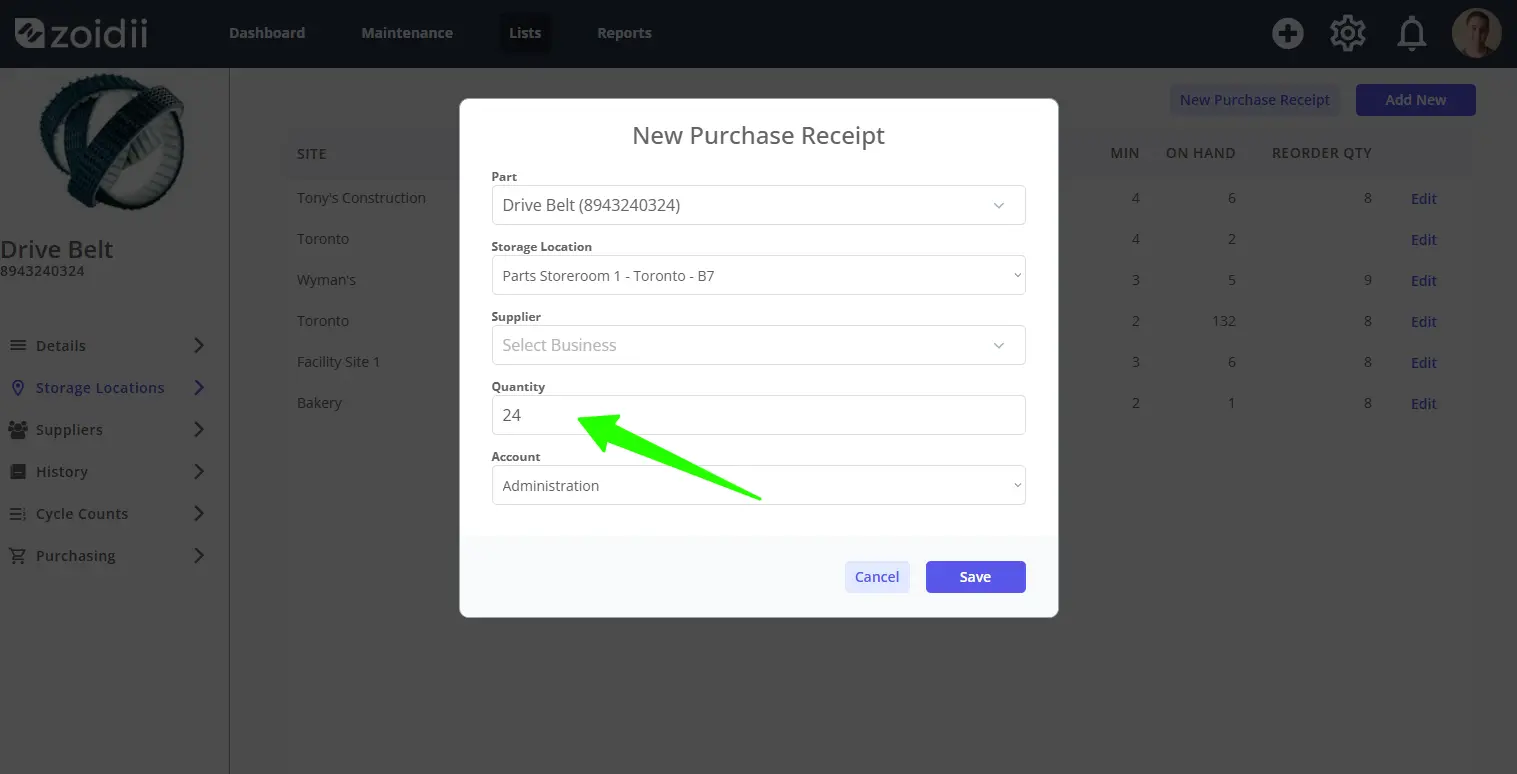This screenshot has width=1517, height=774.
Task: Save the new purchase receipt
Action: [x=975, y=577]
